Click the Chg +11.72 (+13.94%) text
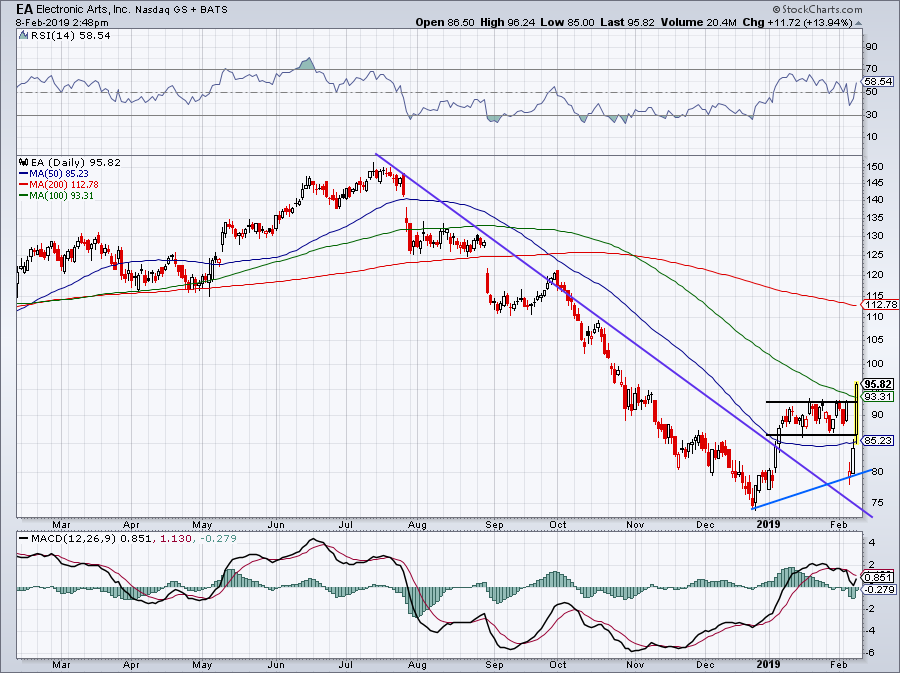Image resolution: width=900 pixels, height=673 pixels. [x=797, y=22]
